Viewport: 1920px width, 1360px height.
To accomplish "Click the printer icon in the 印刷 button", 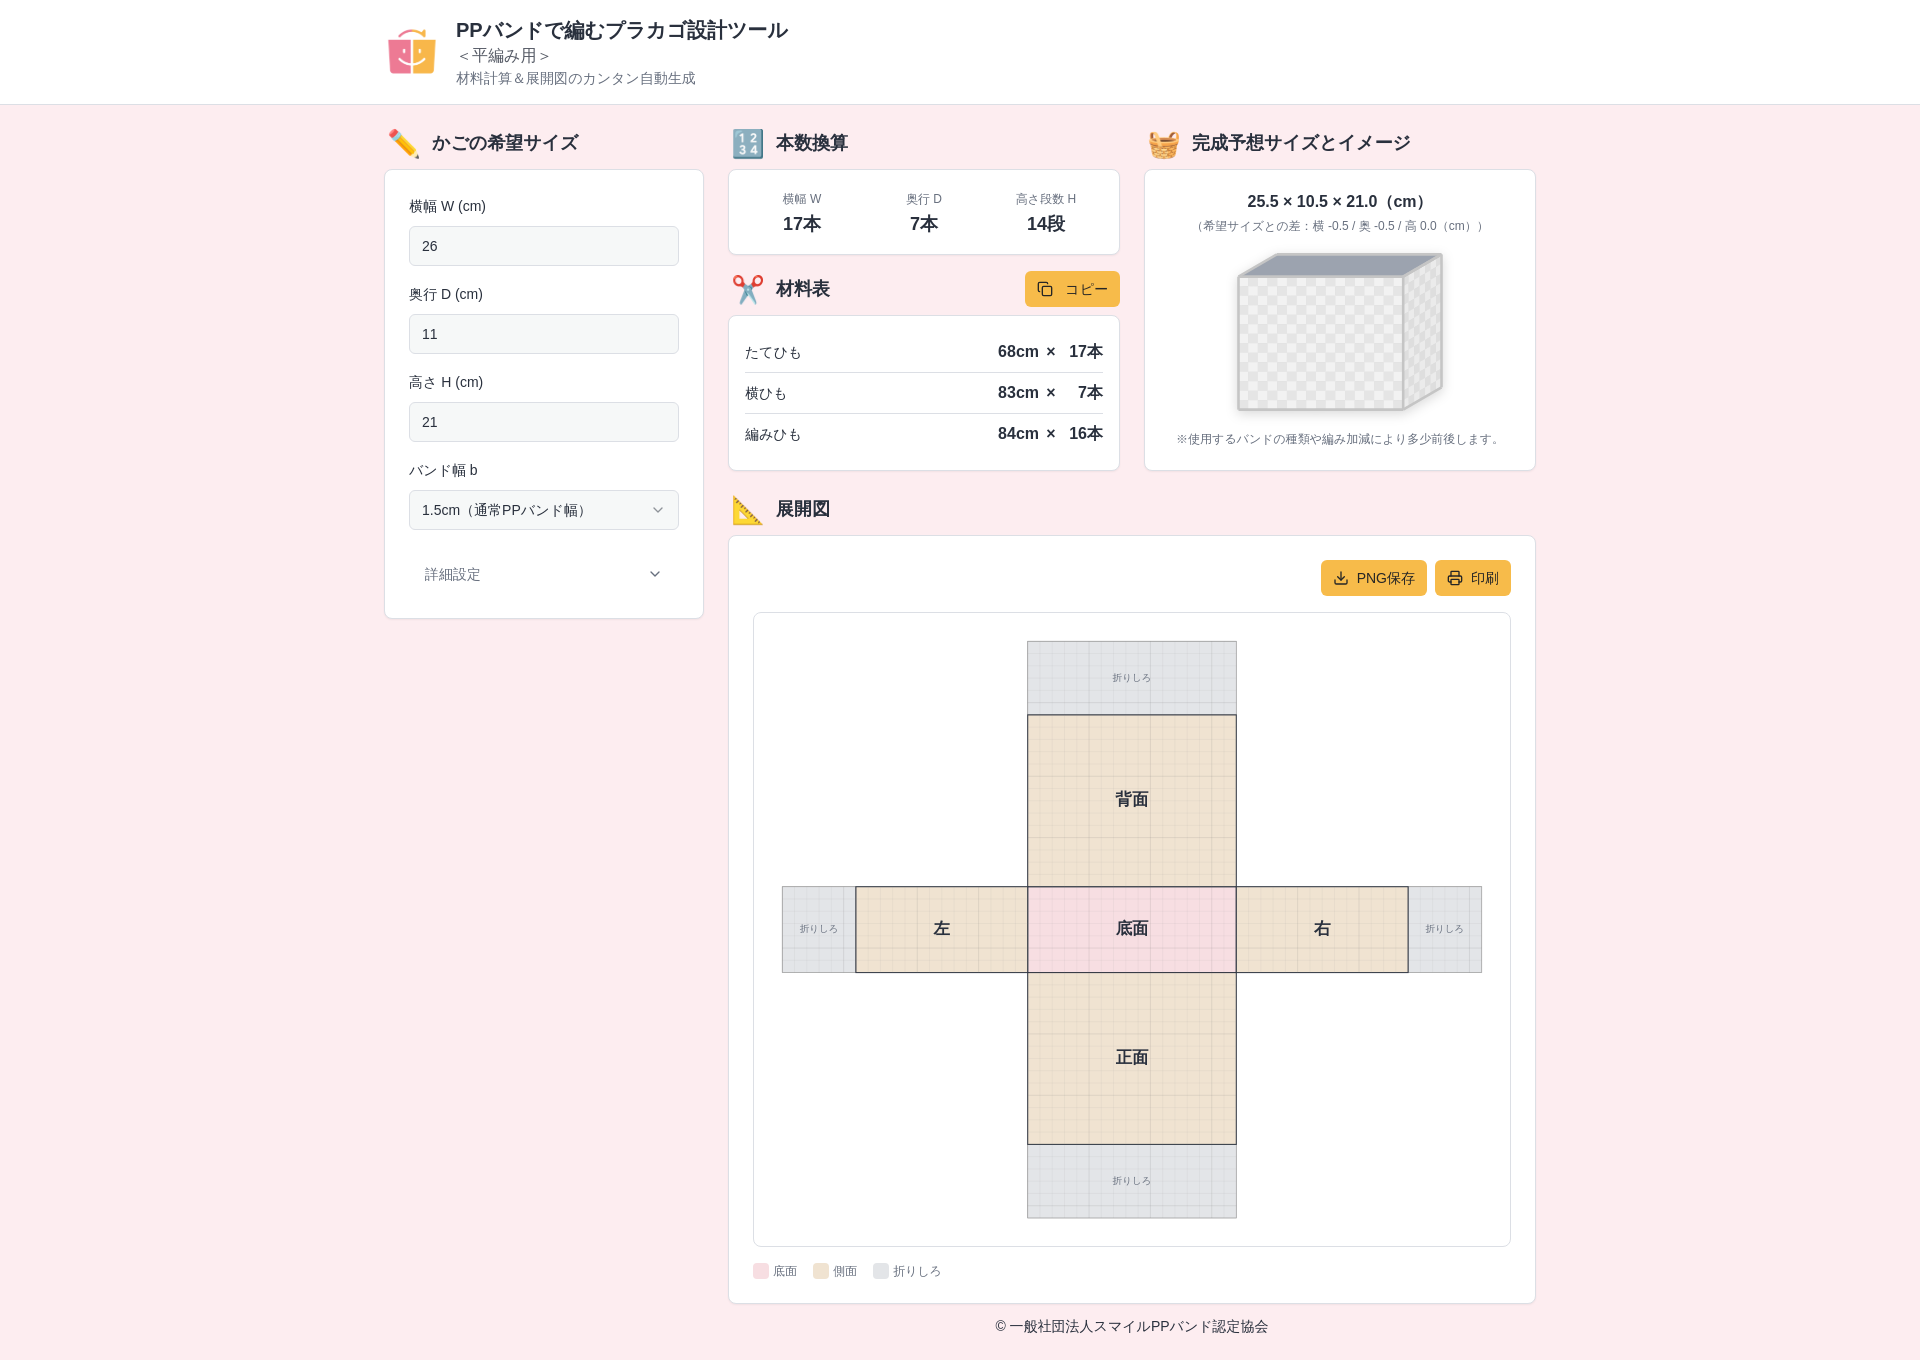I will [x=1455, y=578].
